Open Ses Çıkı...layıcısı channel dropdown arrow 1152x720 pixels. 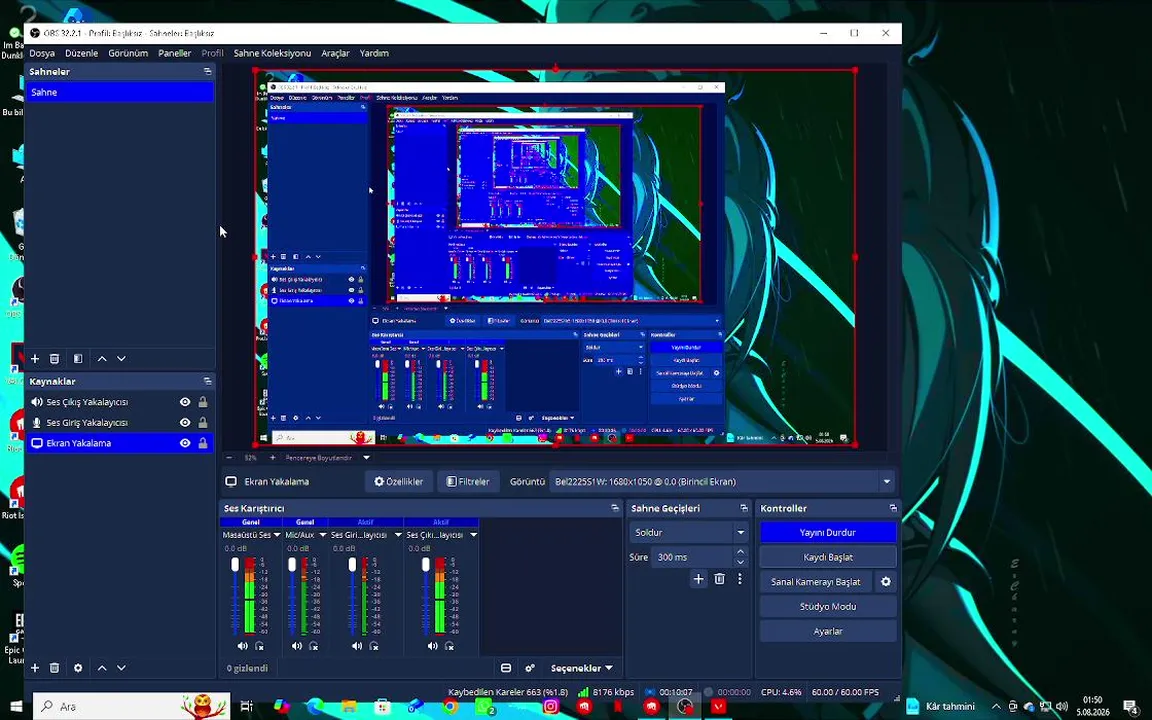tap(473, 535)
